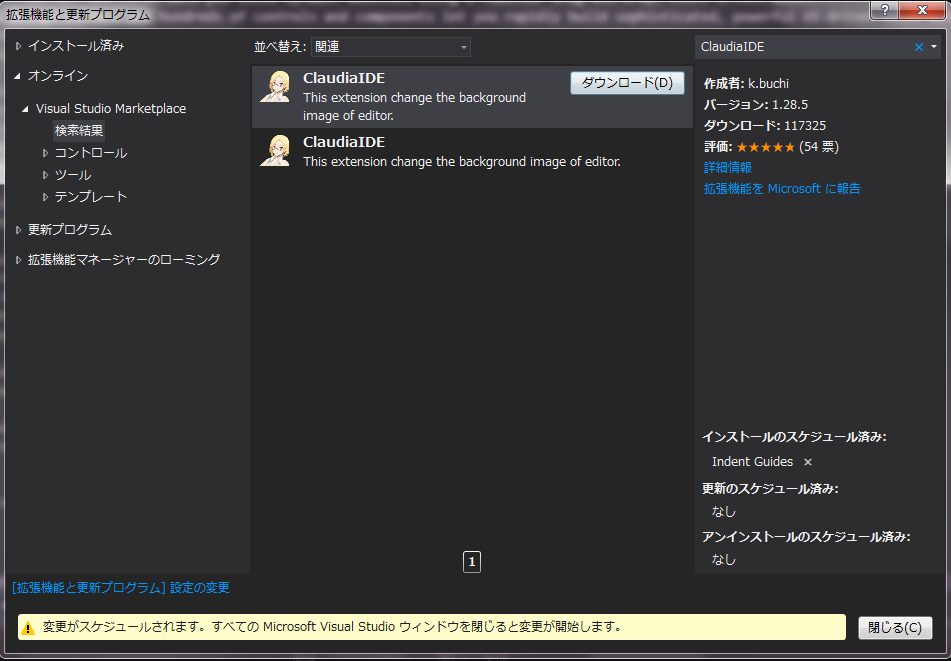Screen dimensions: 951x661
Task: Select 検索結果 in the tree
Action: pyautogui.click(x=79, y=130)
